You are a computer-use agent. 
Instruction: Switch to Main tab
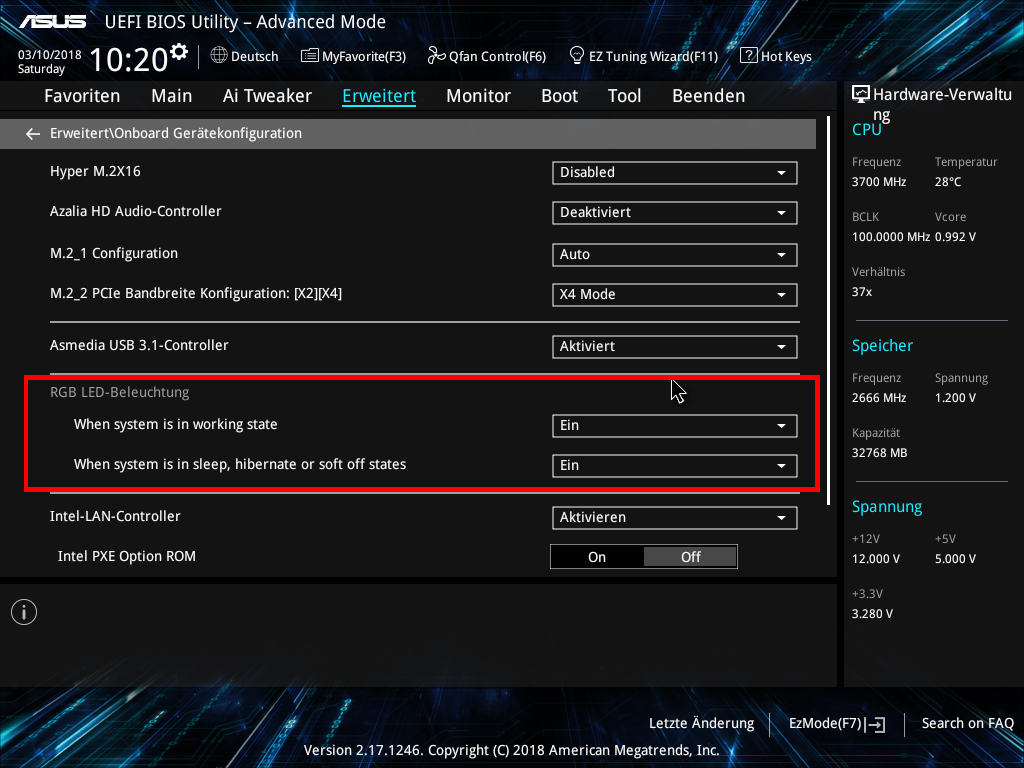tap(172, 96)
